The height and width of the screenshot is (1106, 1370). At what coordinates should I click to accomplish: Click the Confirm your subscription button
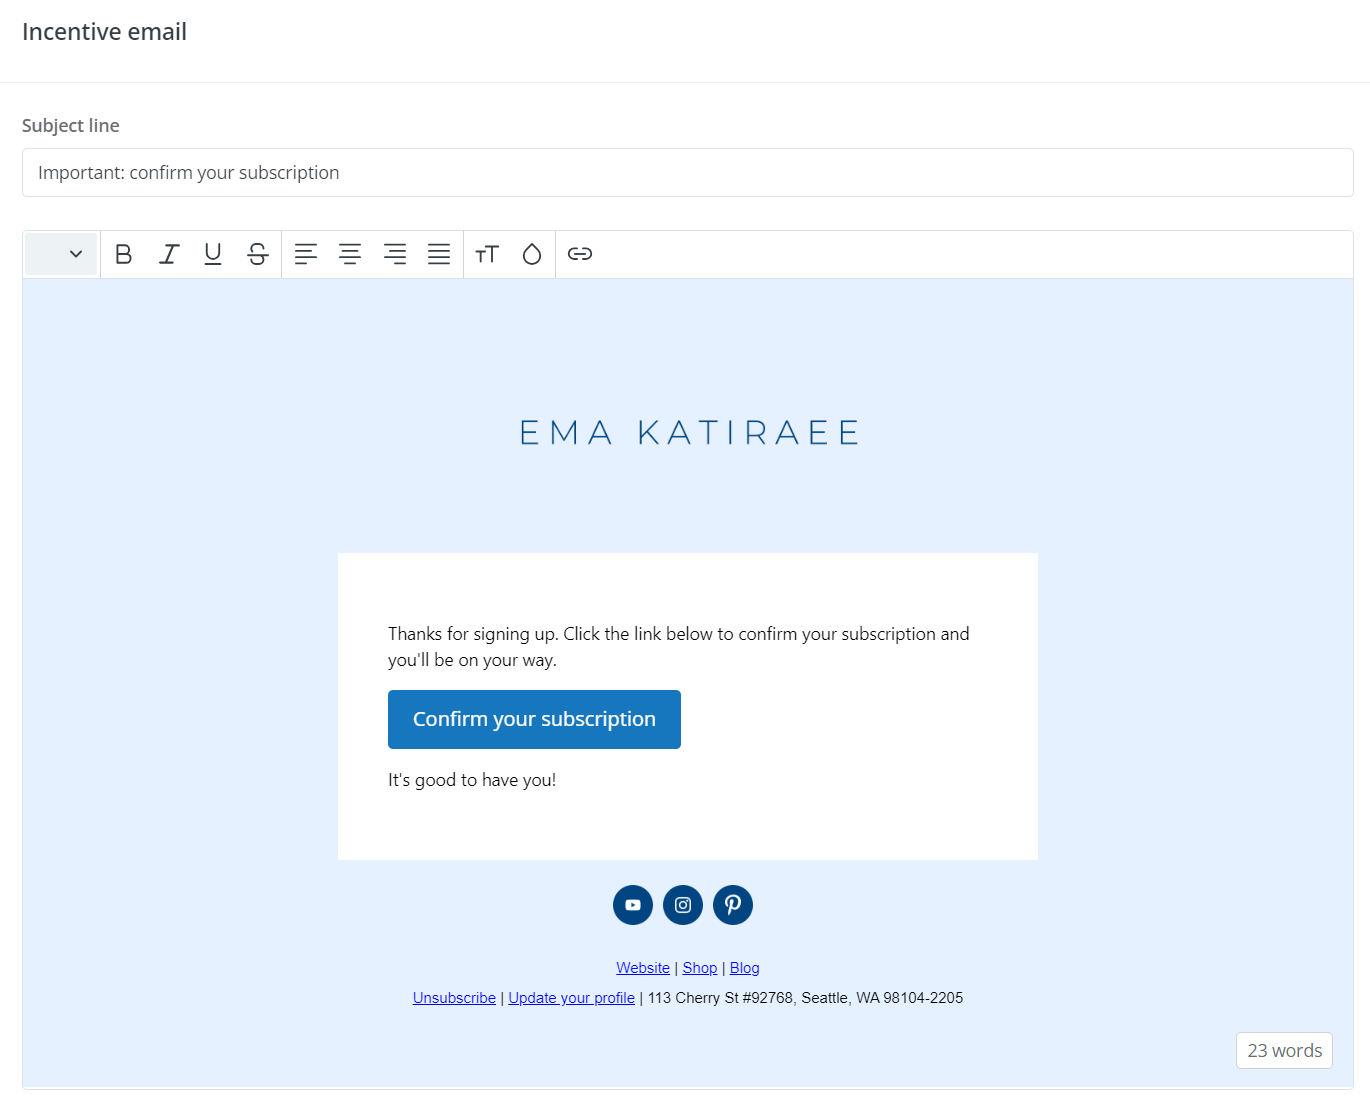(534, 719)
